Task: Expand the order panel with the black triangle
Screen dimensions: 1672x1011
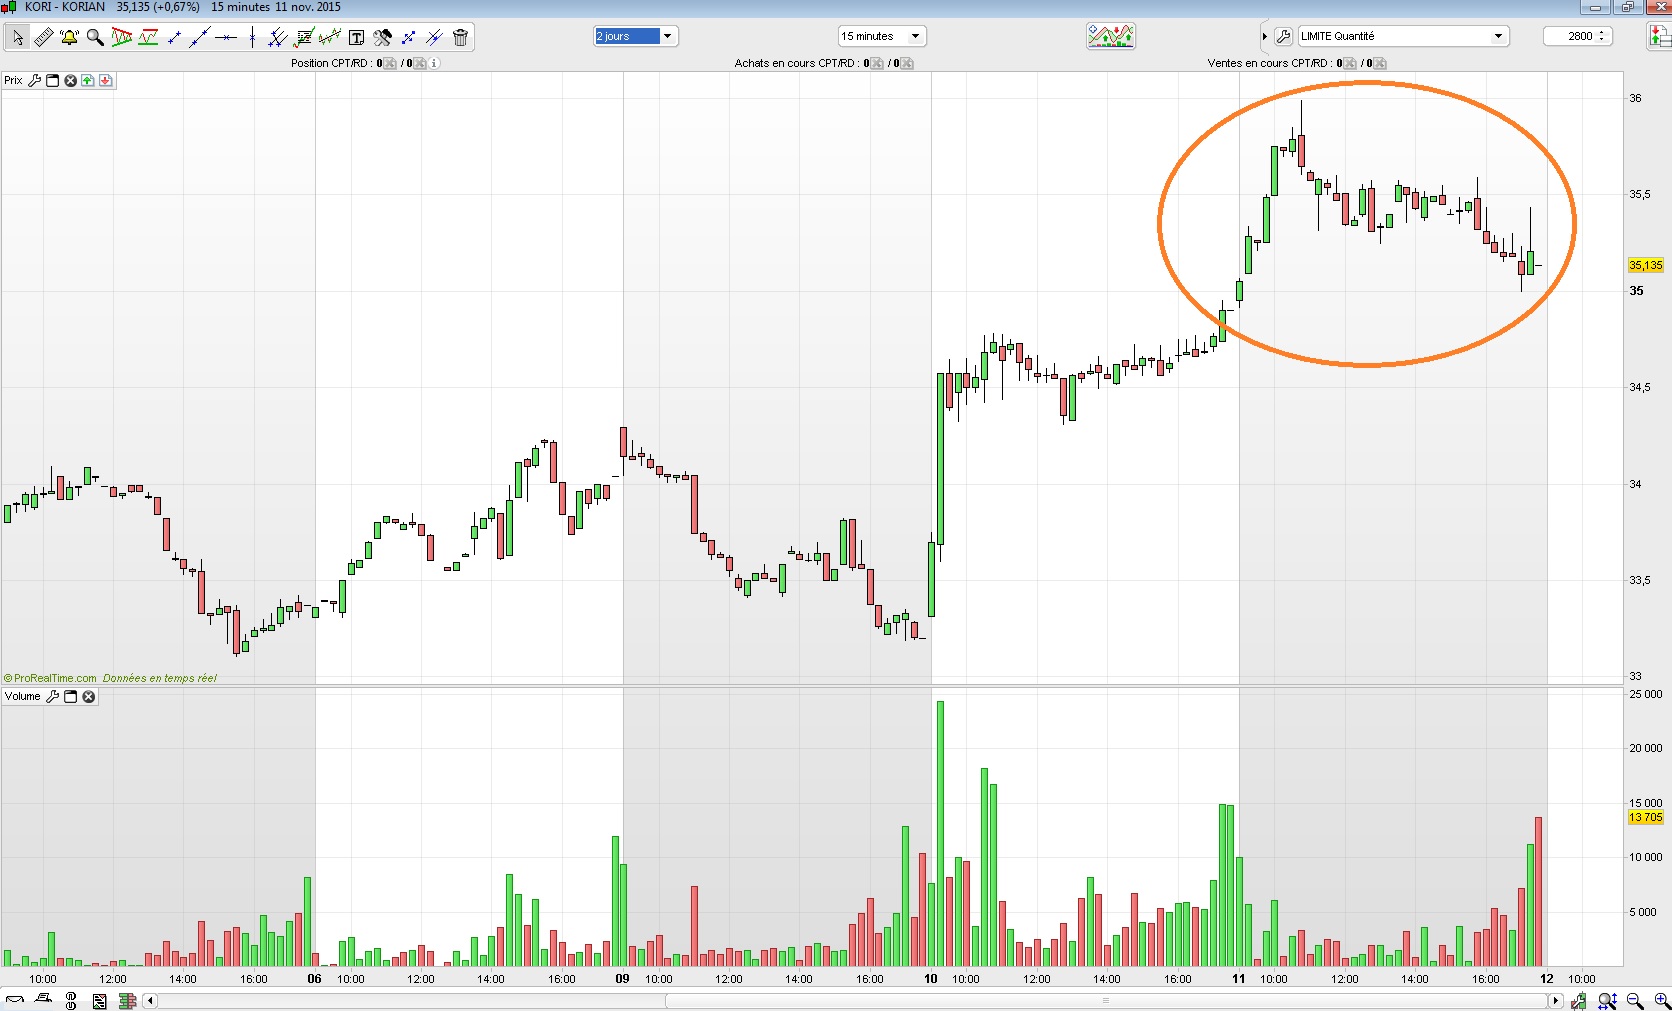Action: click(x=1265, y=36)
